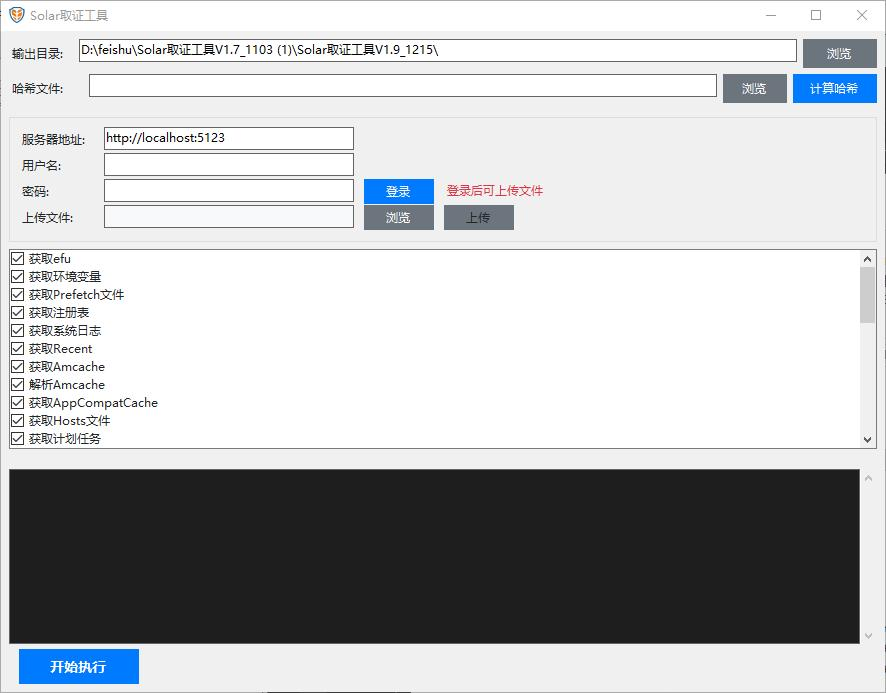Uncheck 获取Hosts文件 item
Screen dimensions: 886x693
pyautogui.click(x=17, y=421)
